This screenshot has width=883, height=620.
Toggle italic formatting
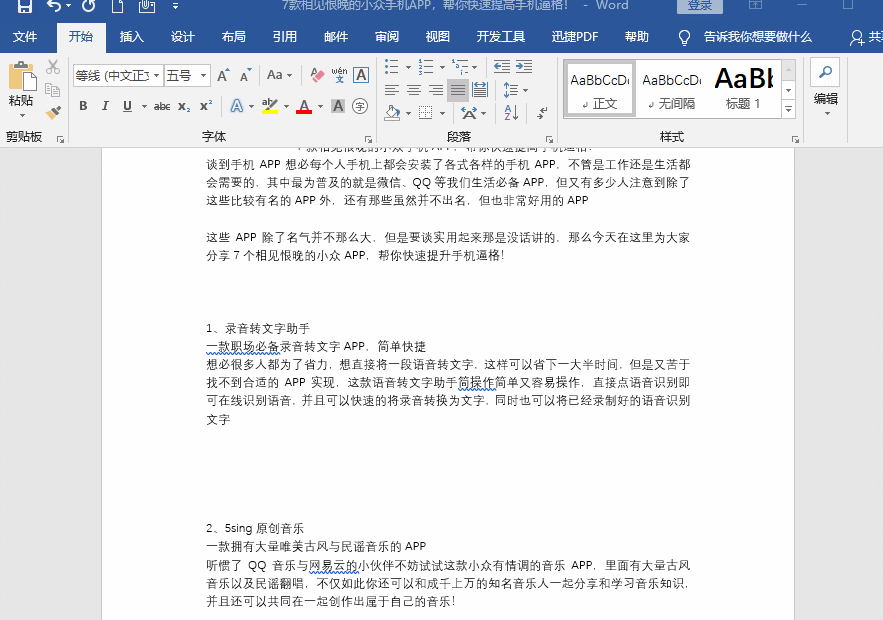(x=106, y=106)
